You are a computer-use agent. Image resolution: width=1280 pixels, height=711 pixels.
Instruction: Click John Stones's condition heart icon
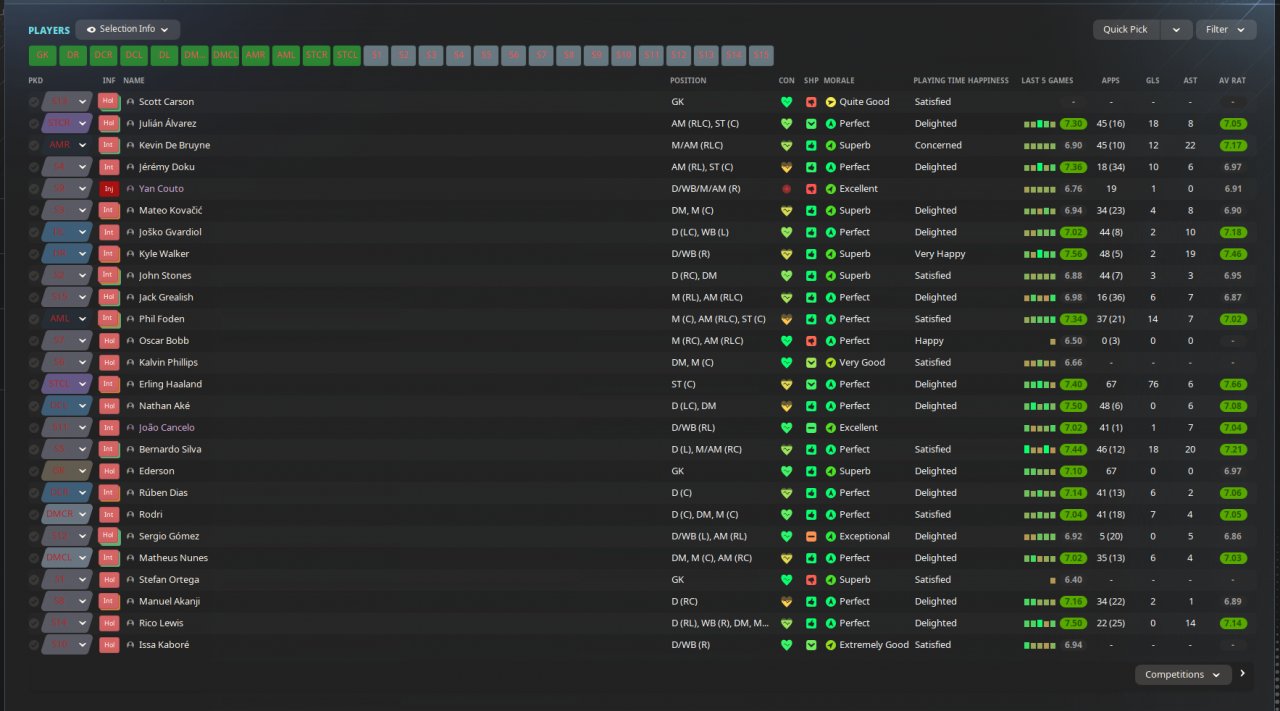[786, 276]
